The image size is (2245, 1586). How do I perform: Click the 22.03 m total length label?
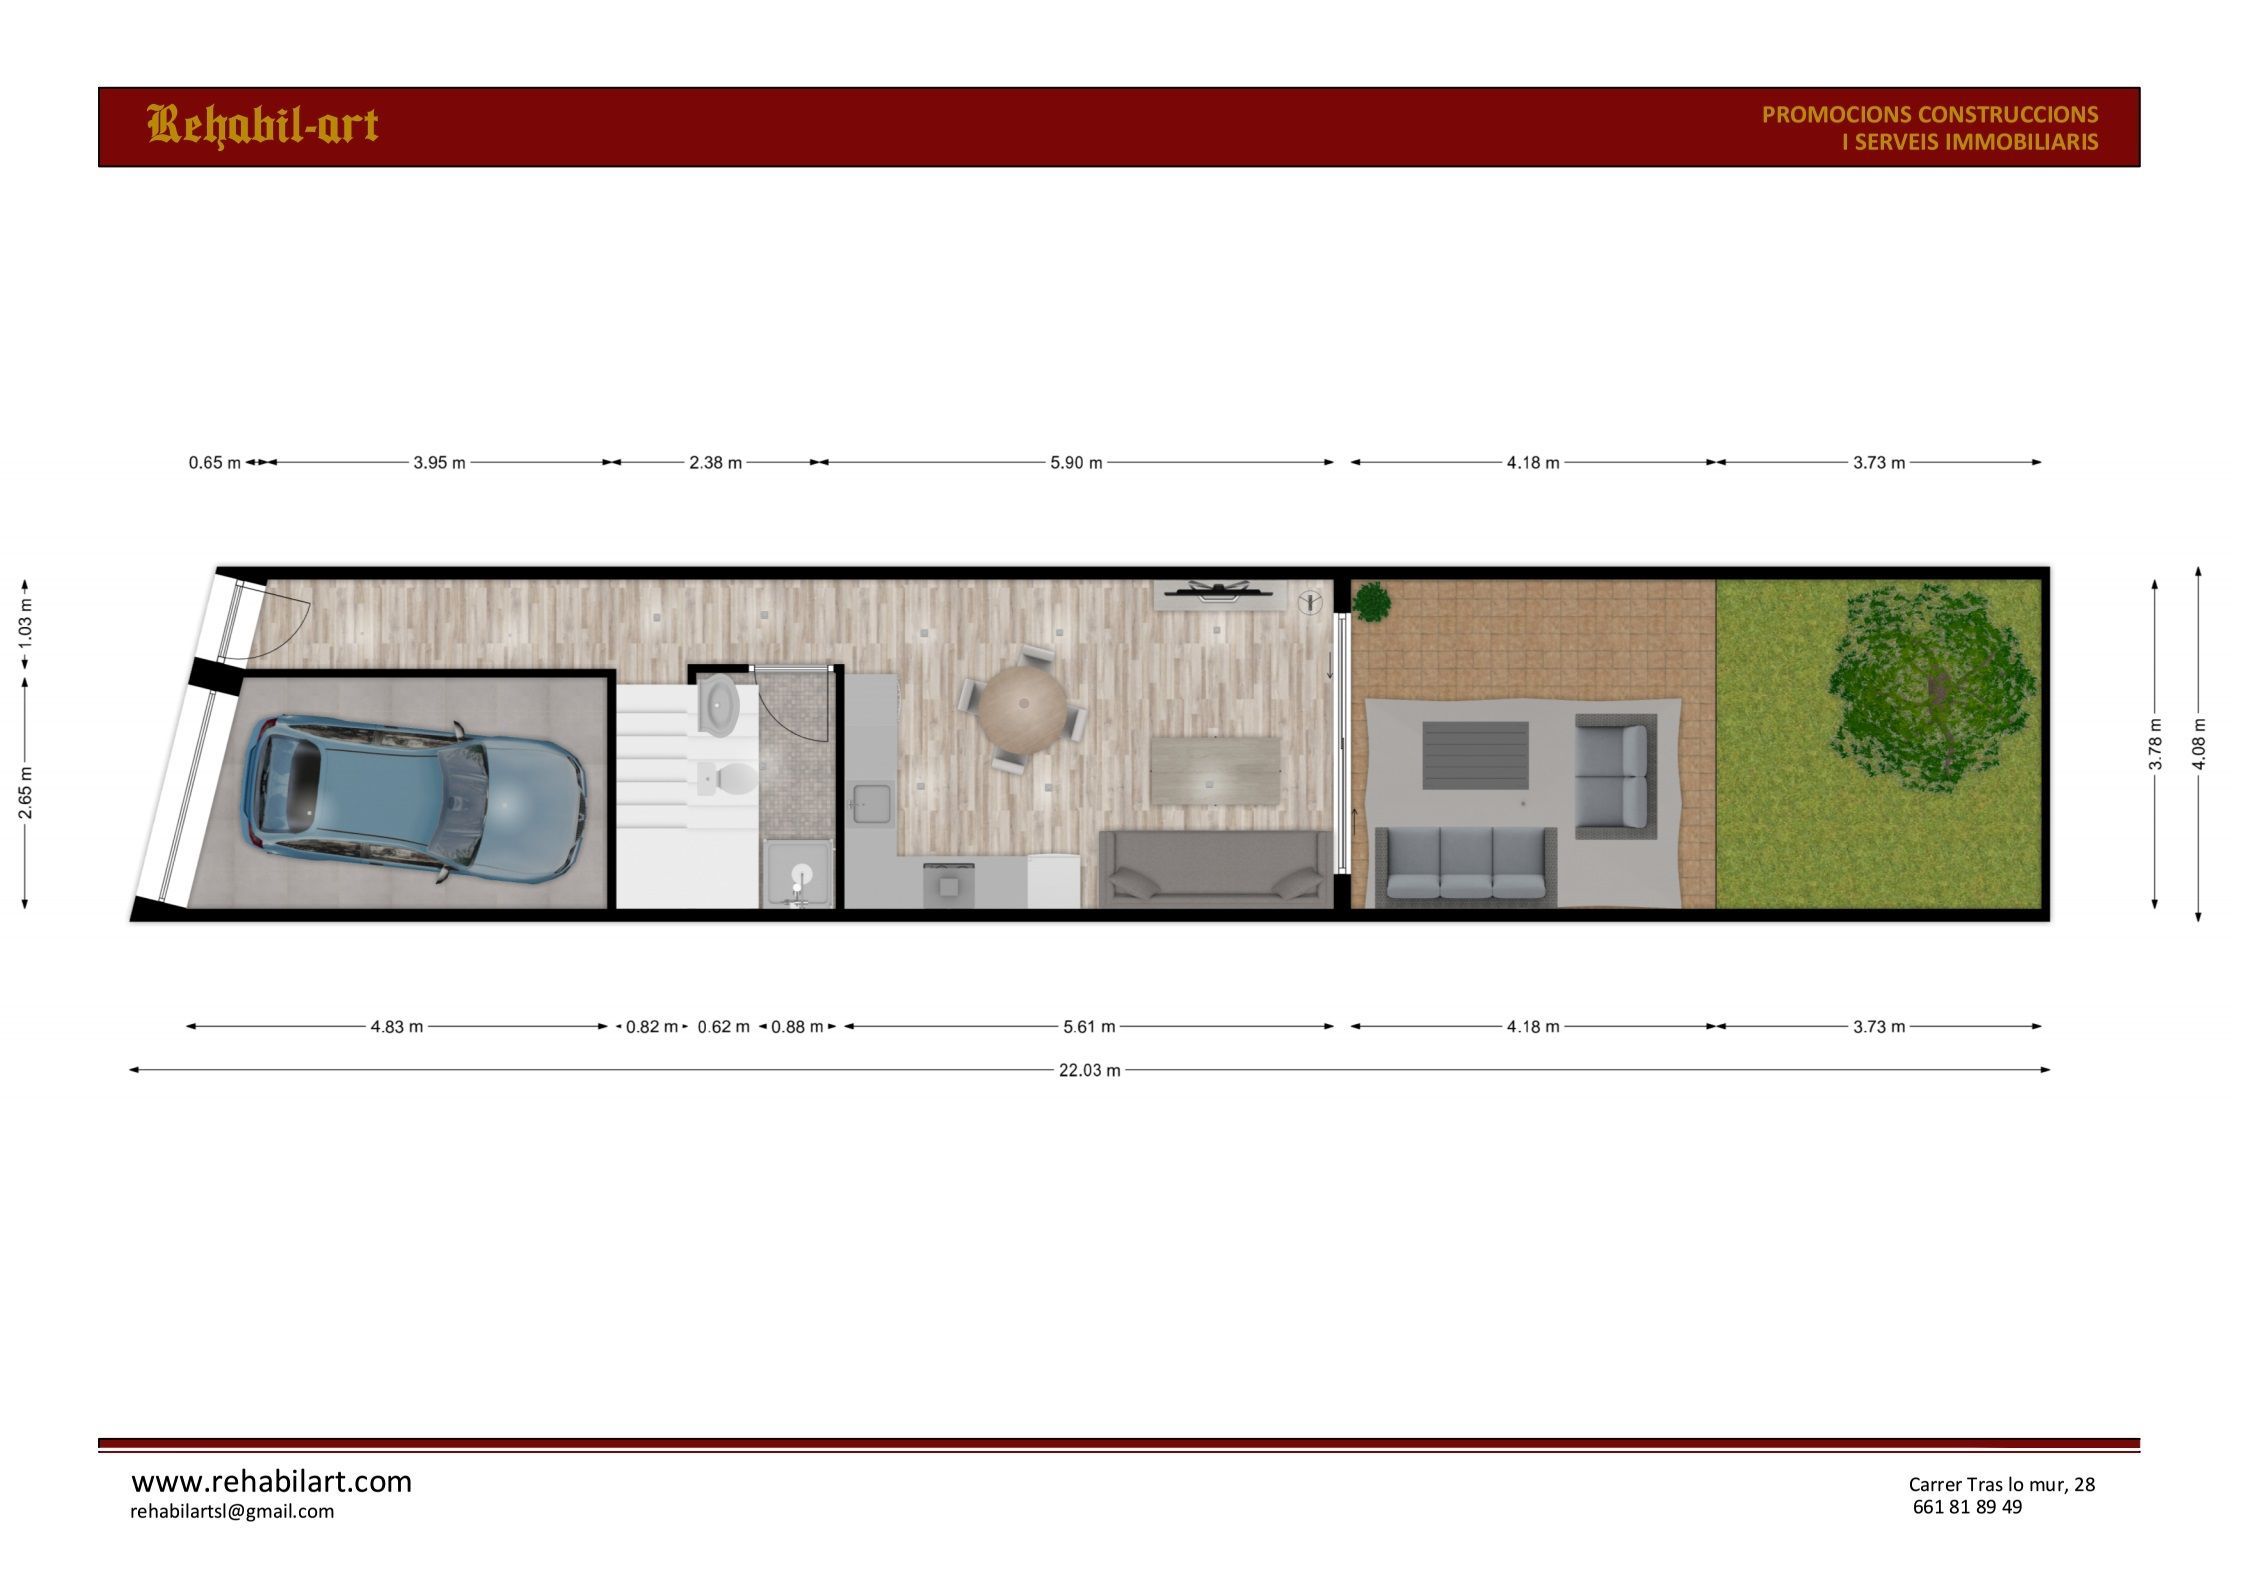click(x=1089, y=1070)
